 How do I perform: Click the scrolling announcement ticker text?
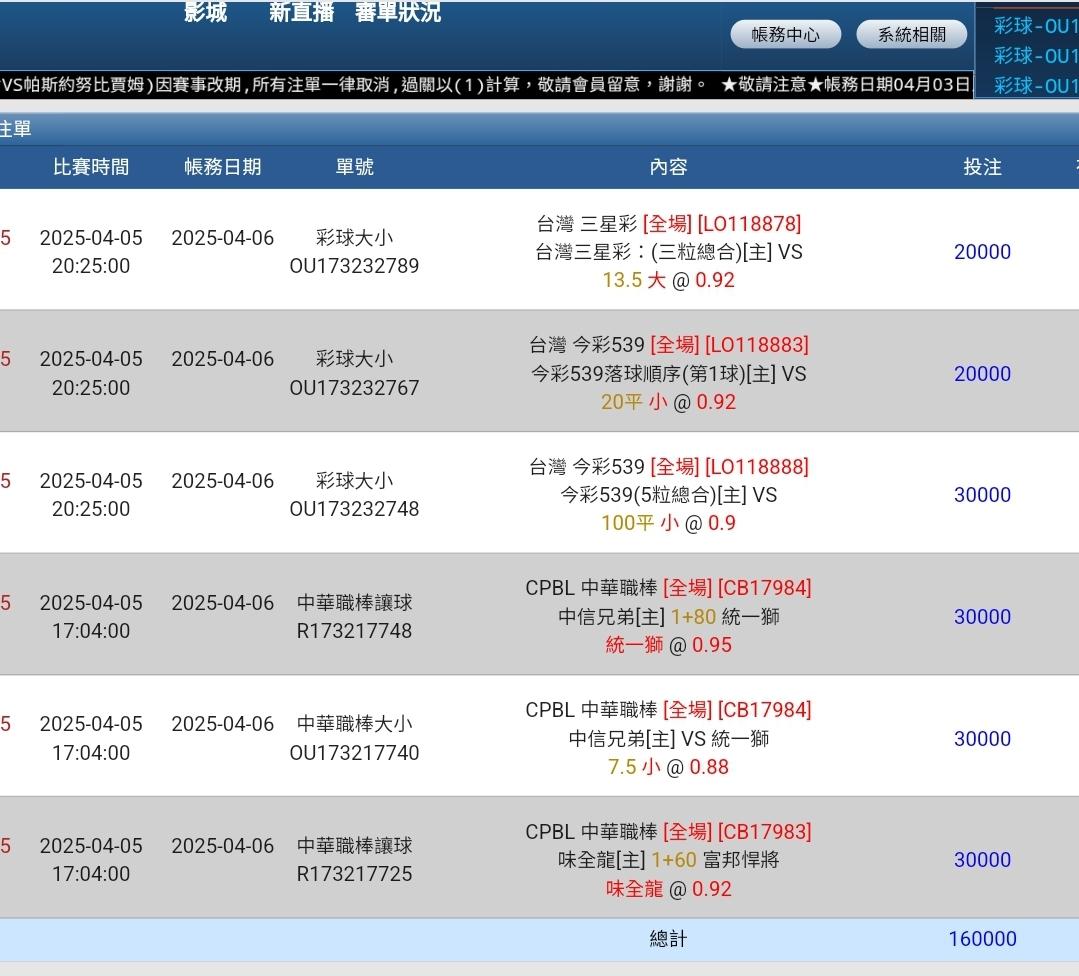[486, 85]
